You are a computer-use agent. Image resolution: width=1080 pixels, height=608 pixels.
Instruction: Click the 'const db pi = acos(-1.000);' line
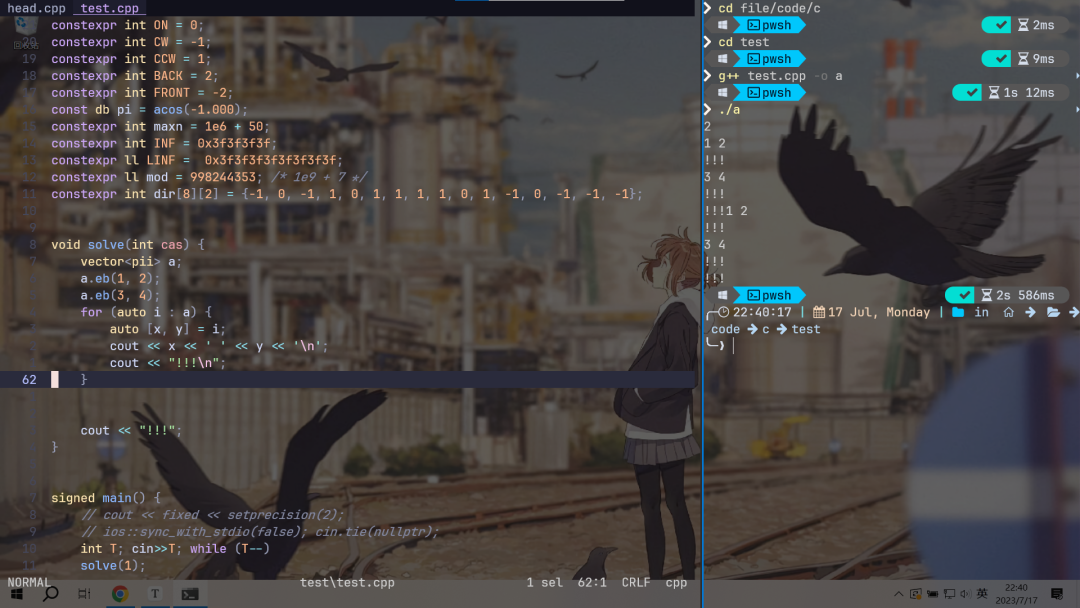pyautogui.click(x=149, y=109)
